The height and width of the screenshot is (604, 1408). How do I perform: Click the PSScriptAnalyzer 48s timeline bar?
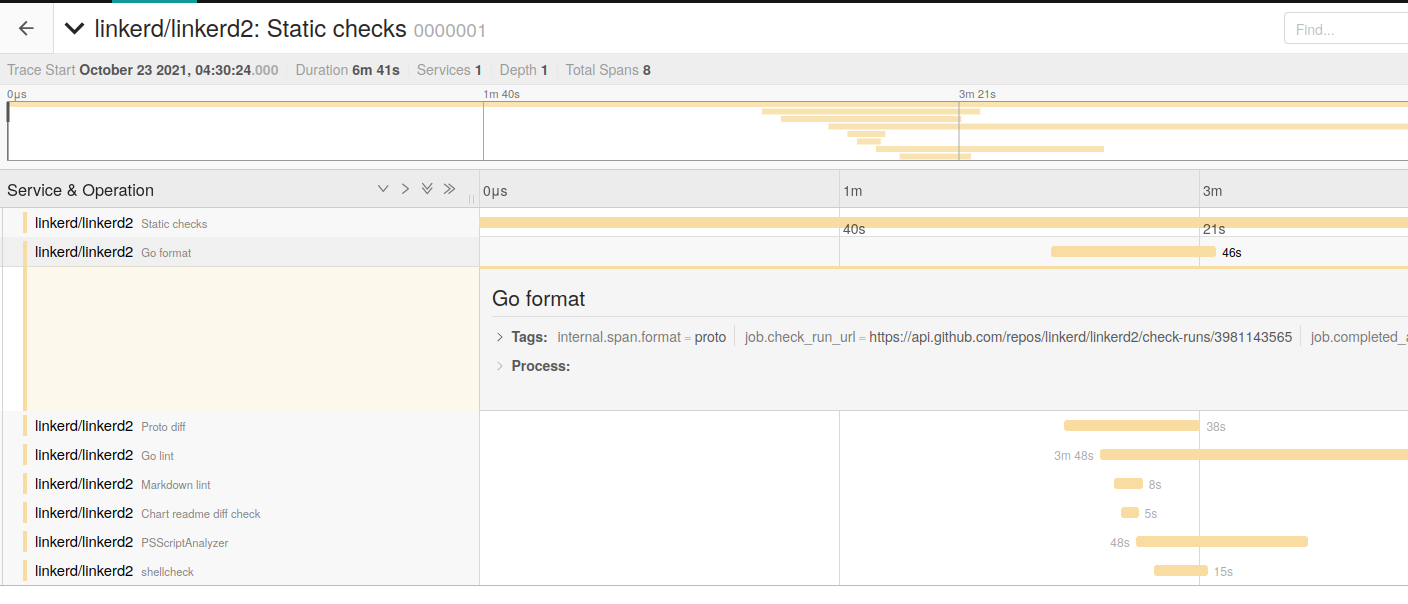click(x=1222, y=542)
